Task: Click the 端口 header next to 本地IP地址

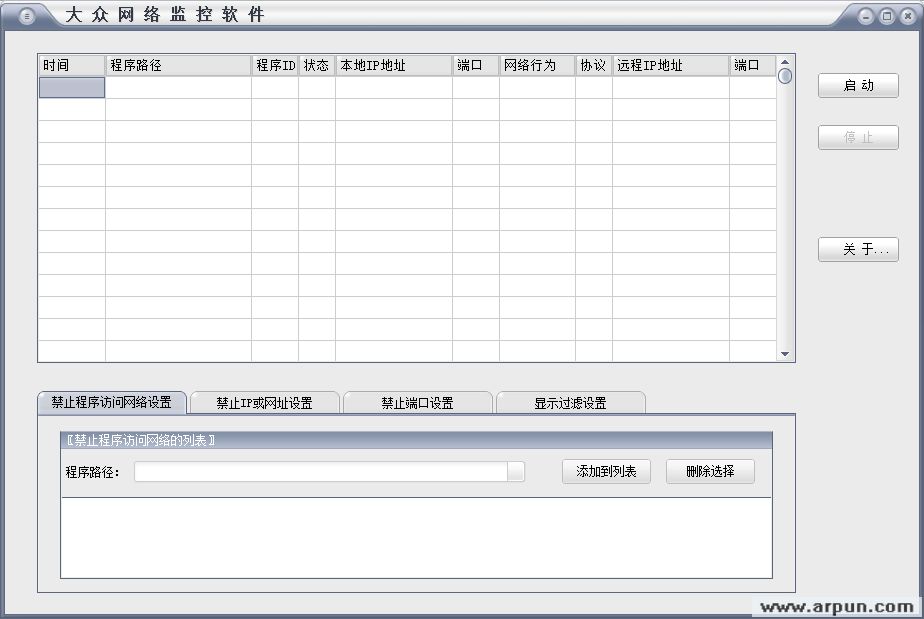Action: [x=476, y=65]
